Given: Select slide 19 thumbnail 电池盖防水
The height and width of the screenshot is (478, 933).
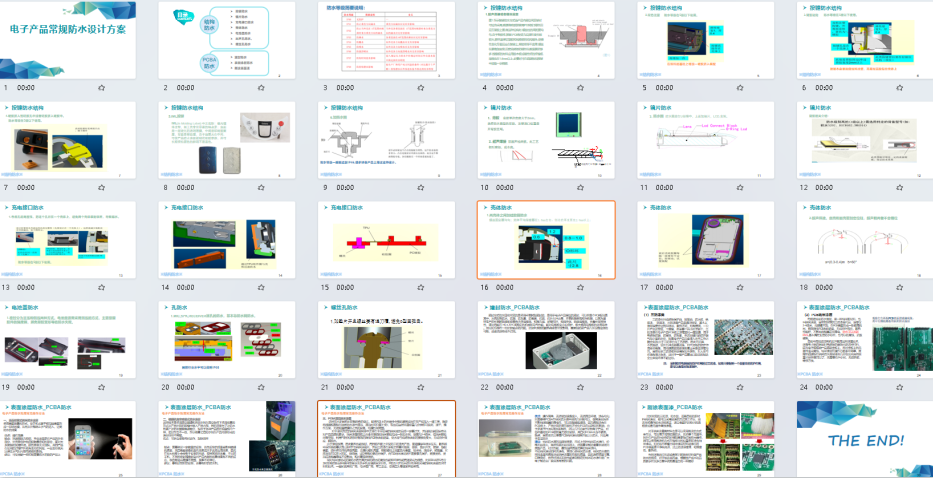Looking at the screenshot, I should click(67, 340).
